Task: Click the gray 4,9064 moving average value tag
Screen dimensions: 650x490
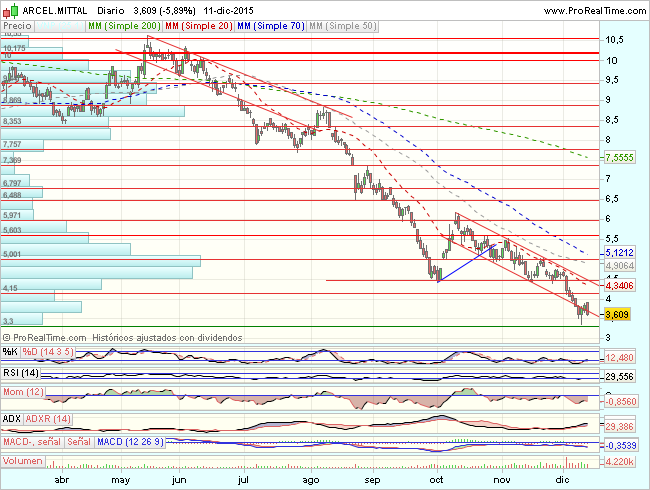Action: click(619, 266)
